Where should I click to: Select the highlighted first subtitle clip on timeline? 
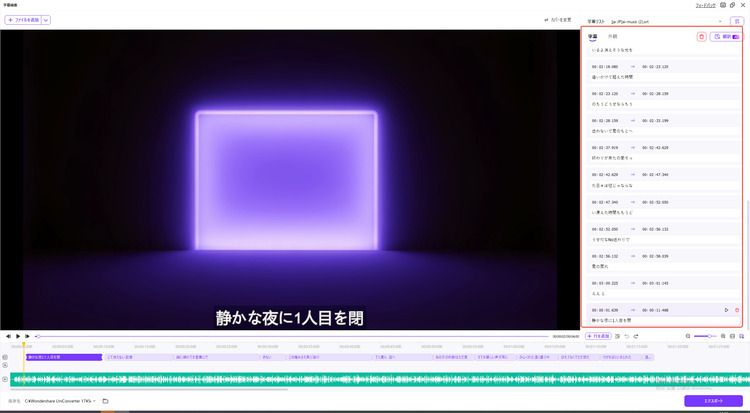pyautogui.click(x=64, y=357)
